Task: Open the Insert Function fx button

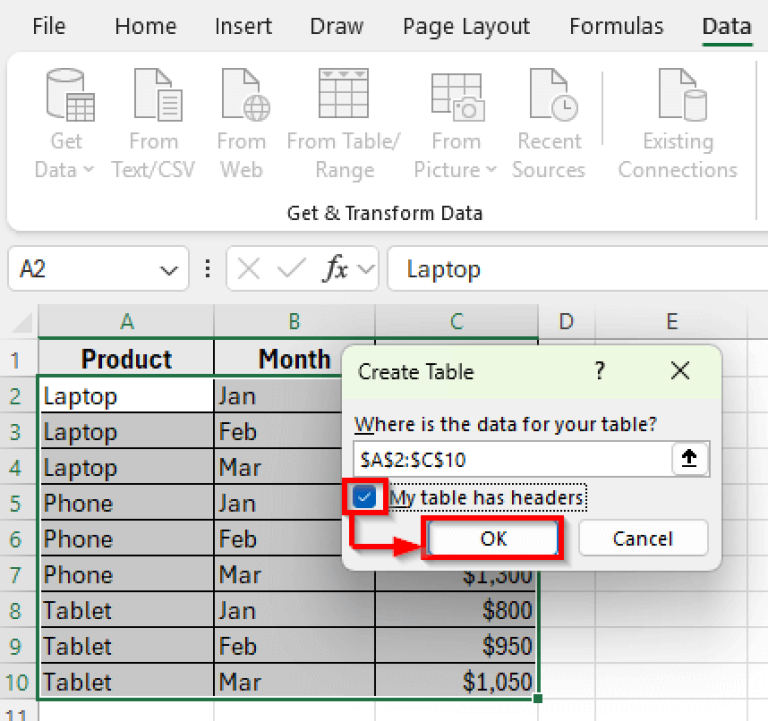Action: (x=336, y=269)
